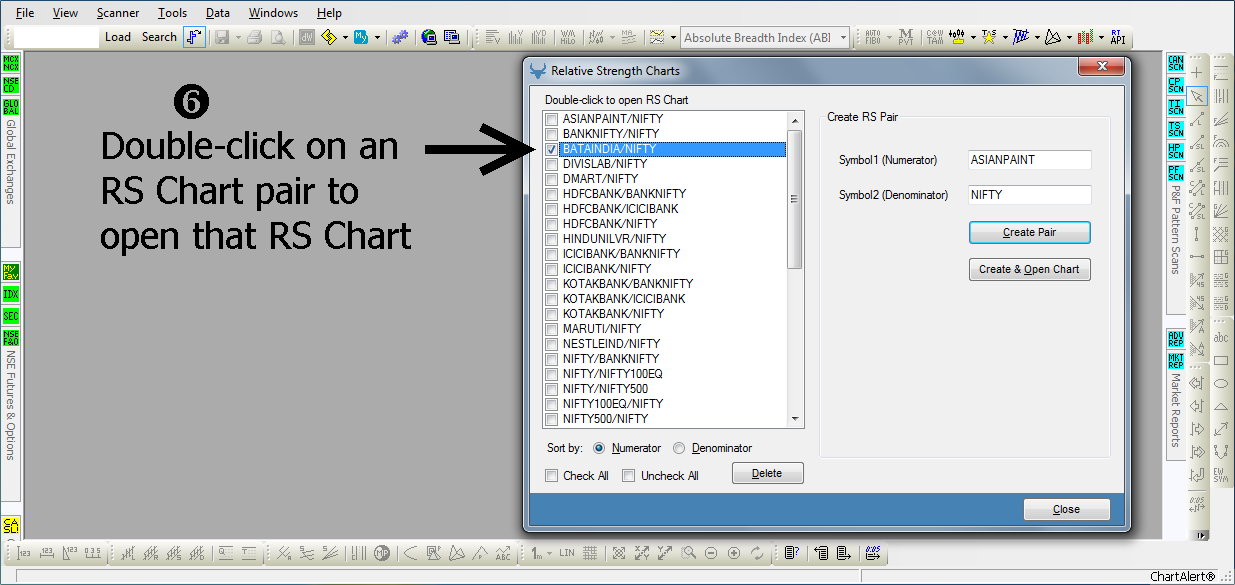Expand dropdown arrow beside My icon
Image resolution: width=1235 pixels, height=585 pixels.
click(x=377, y=37)
